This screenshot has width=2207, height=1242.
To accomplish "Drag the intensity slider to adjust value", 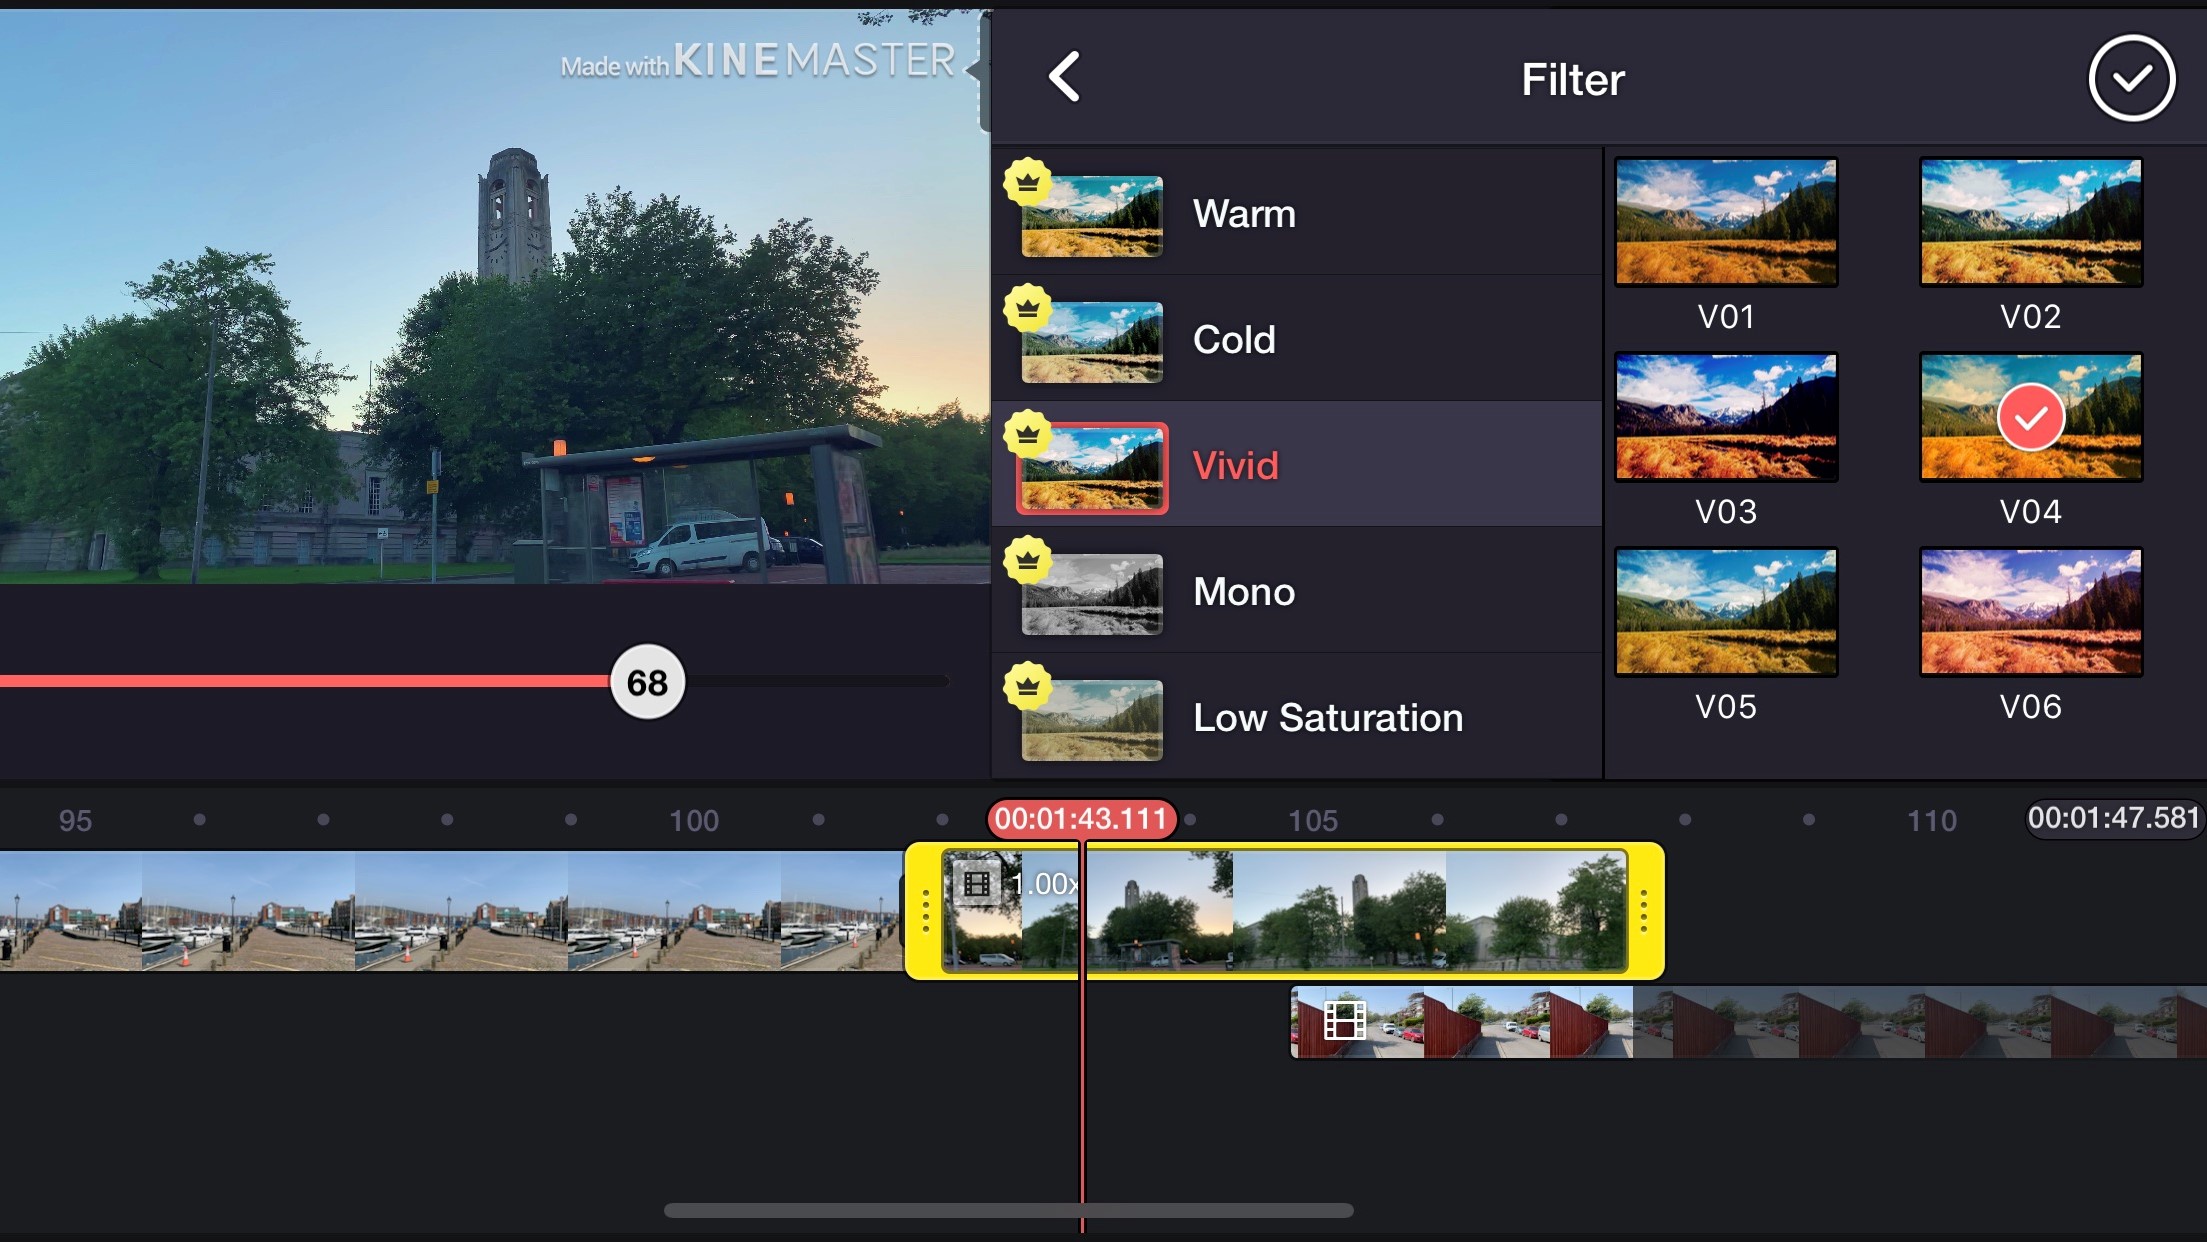I will pos(647,682).
